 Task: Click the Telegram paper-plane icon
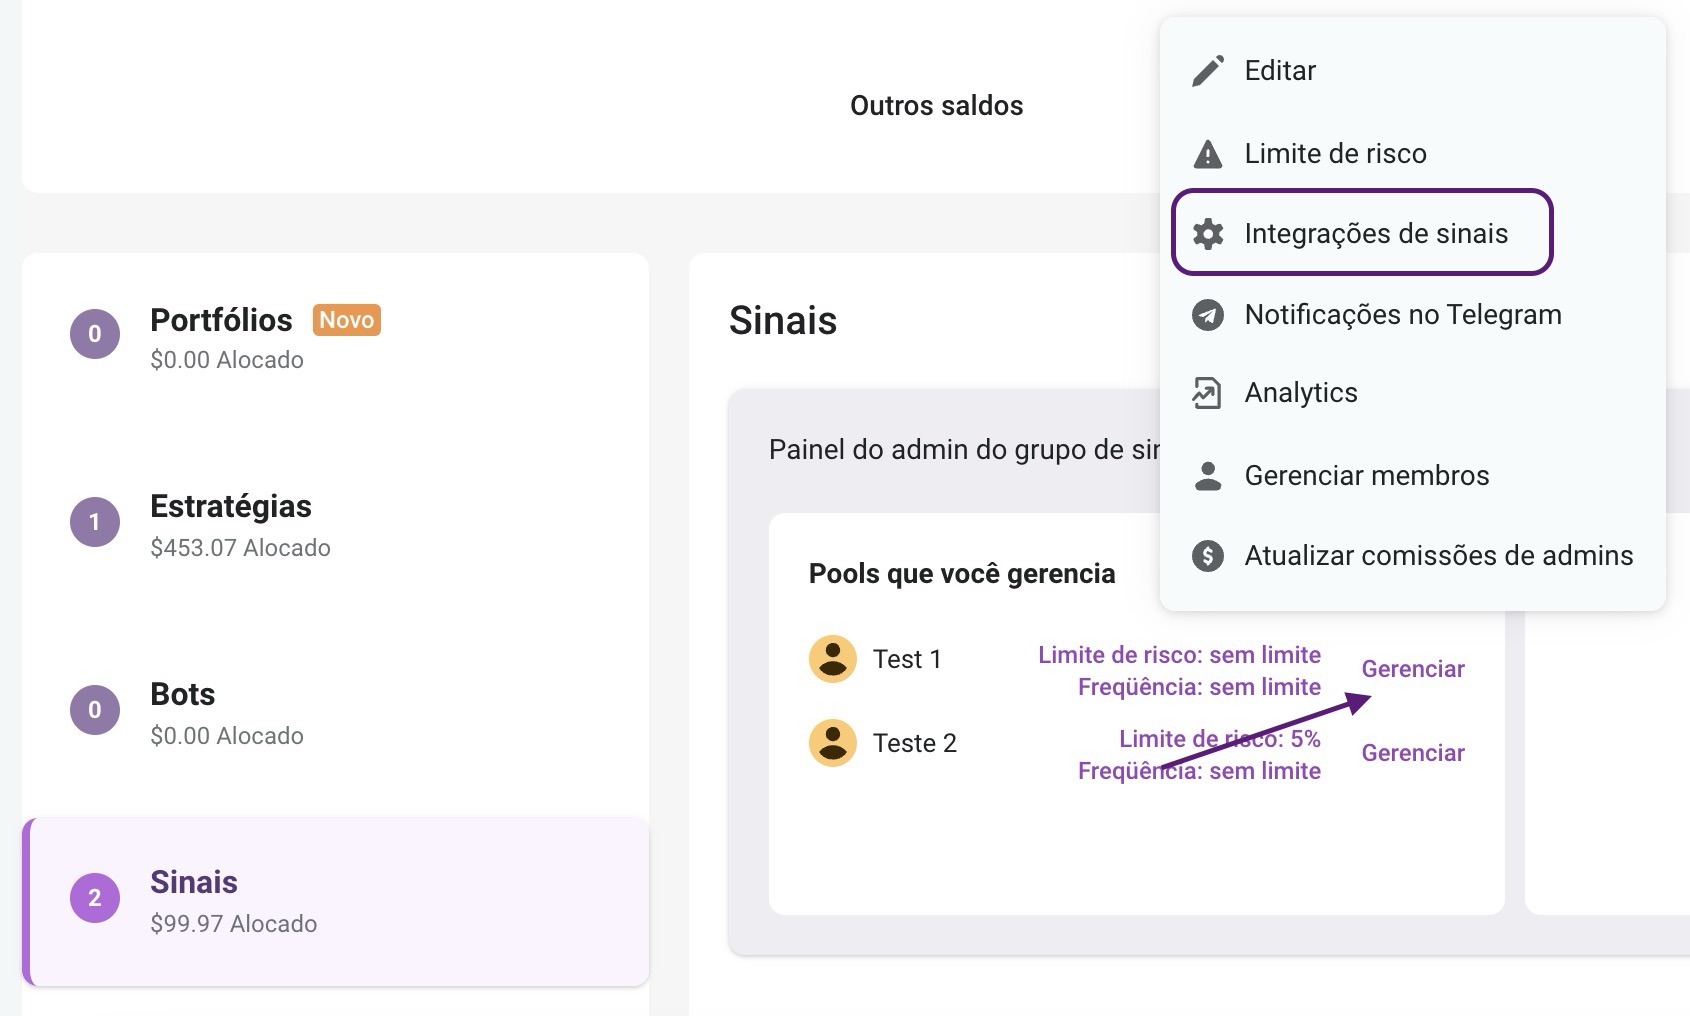[1208, 315]
